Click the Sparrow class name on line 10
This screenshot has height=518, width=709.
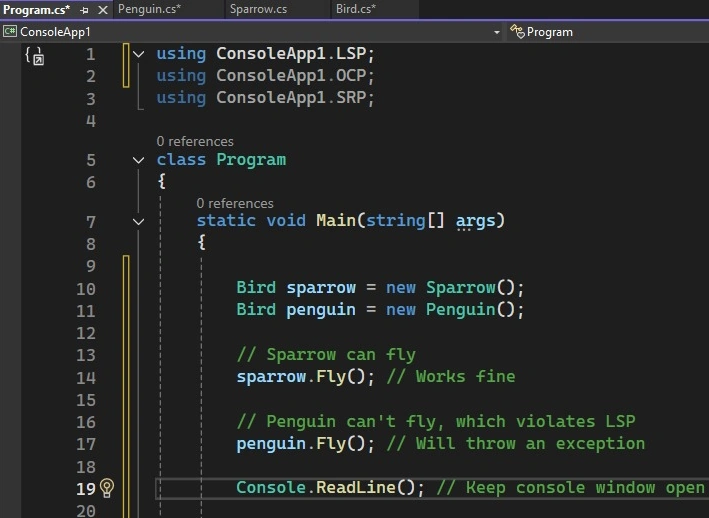461,287
